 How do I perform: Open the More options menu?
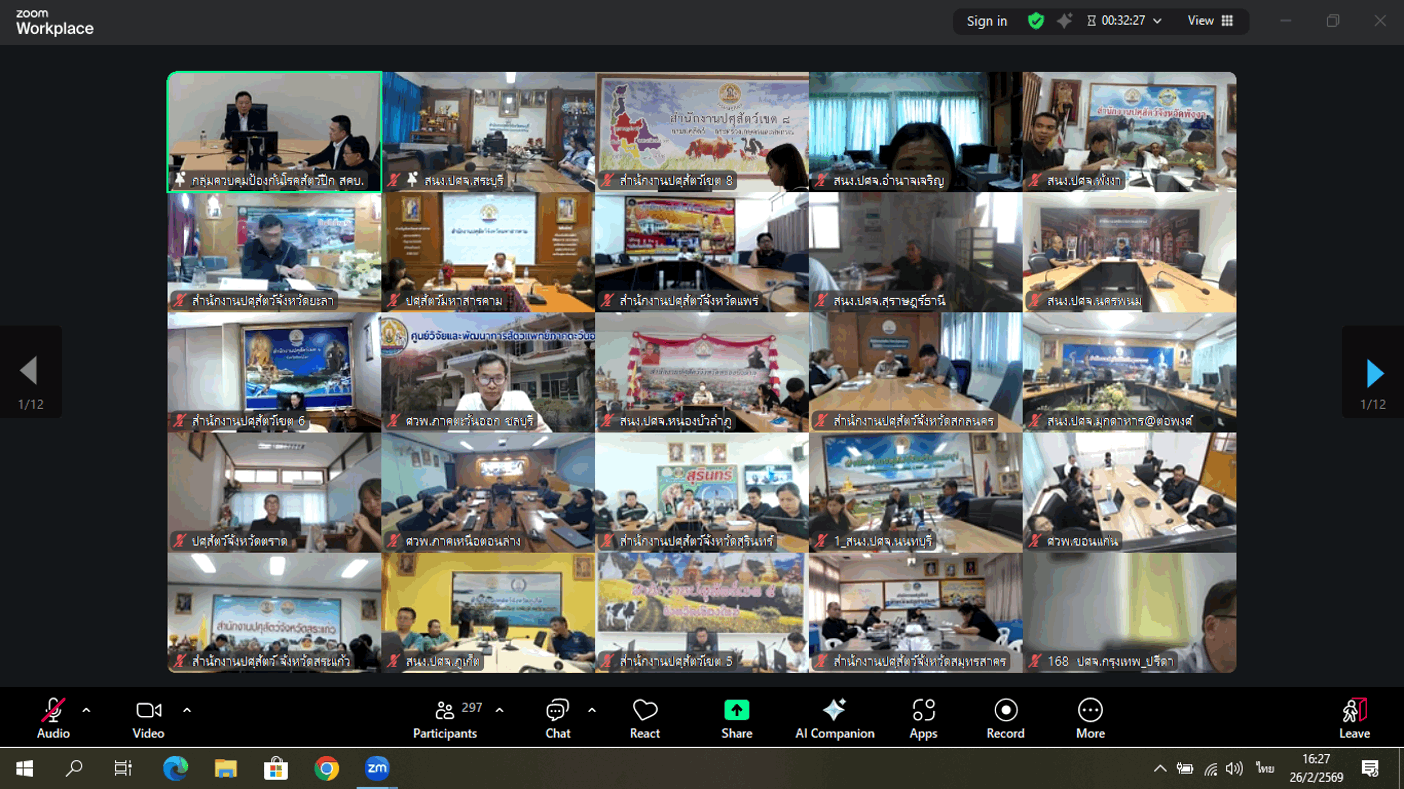click(1090, 718)
